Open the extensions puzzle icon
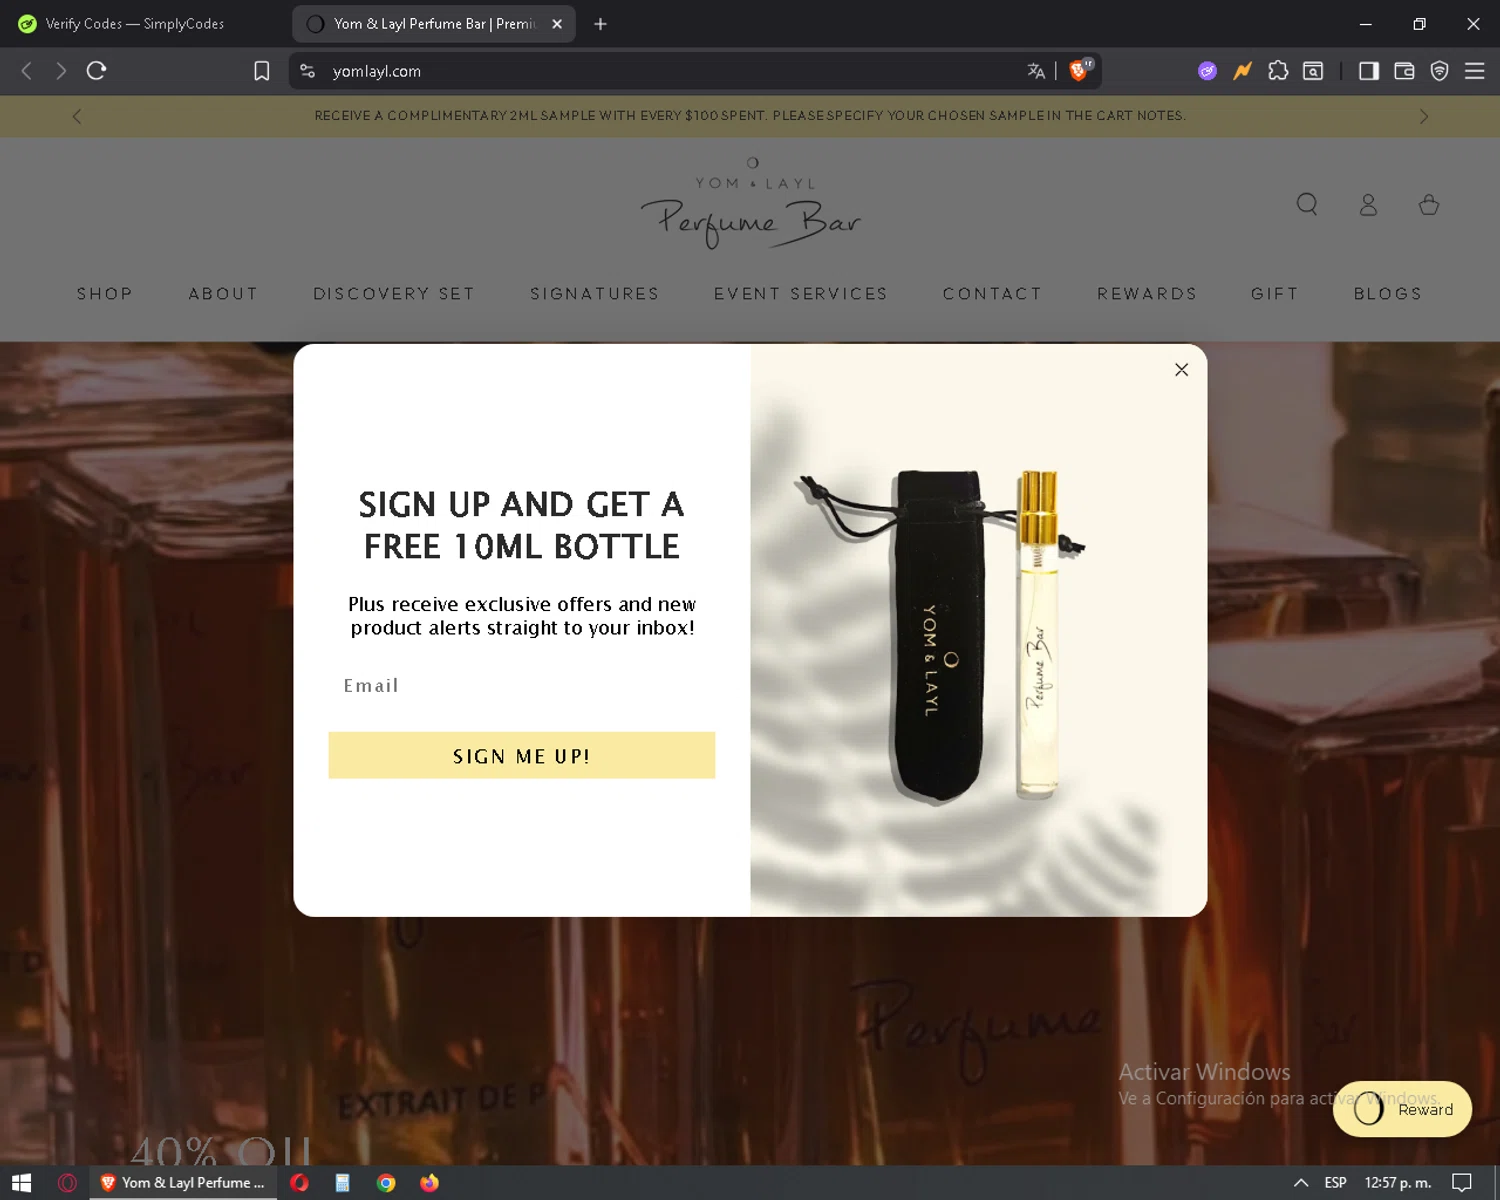The image size is (1500, 1200). 1278,71
